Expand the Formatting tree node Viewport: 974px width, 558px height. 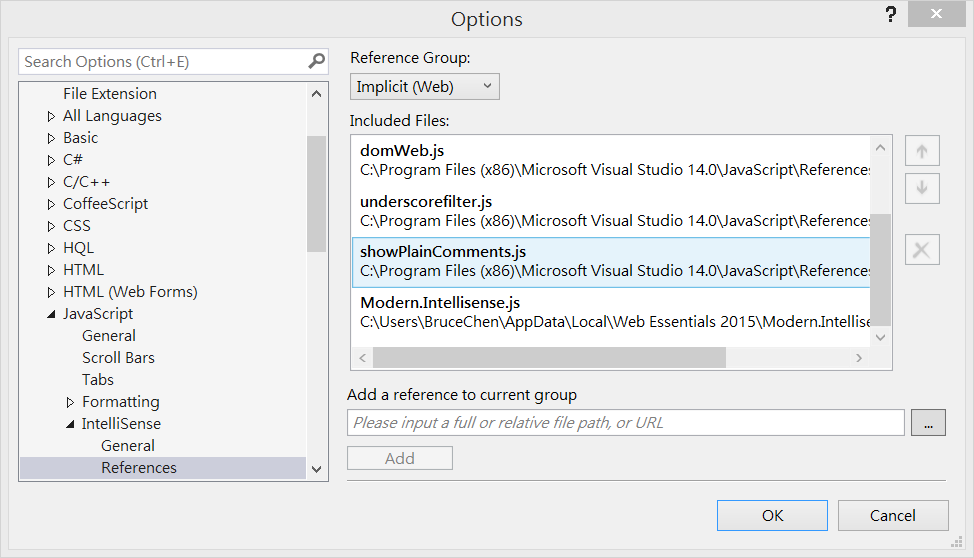tap(71, 402)
